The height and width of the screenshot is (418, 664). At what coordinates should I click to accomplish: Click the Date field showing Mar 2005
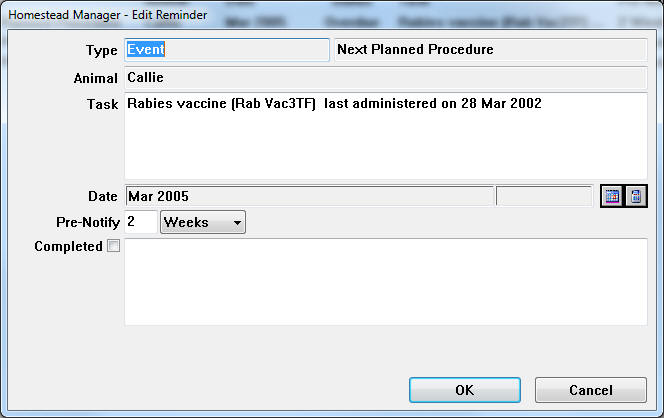[308, 196]
